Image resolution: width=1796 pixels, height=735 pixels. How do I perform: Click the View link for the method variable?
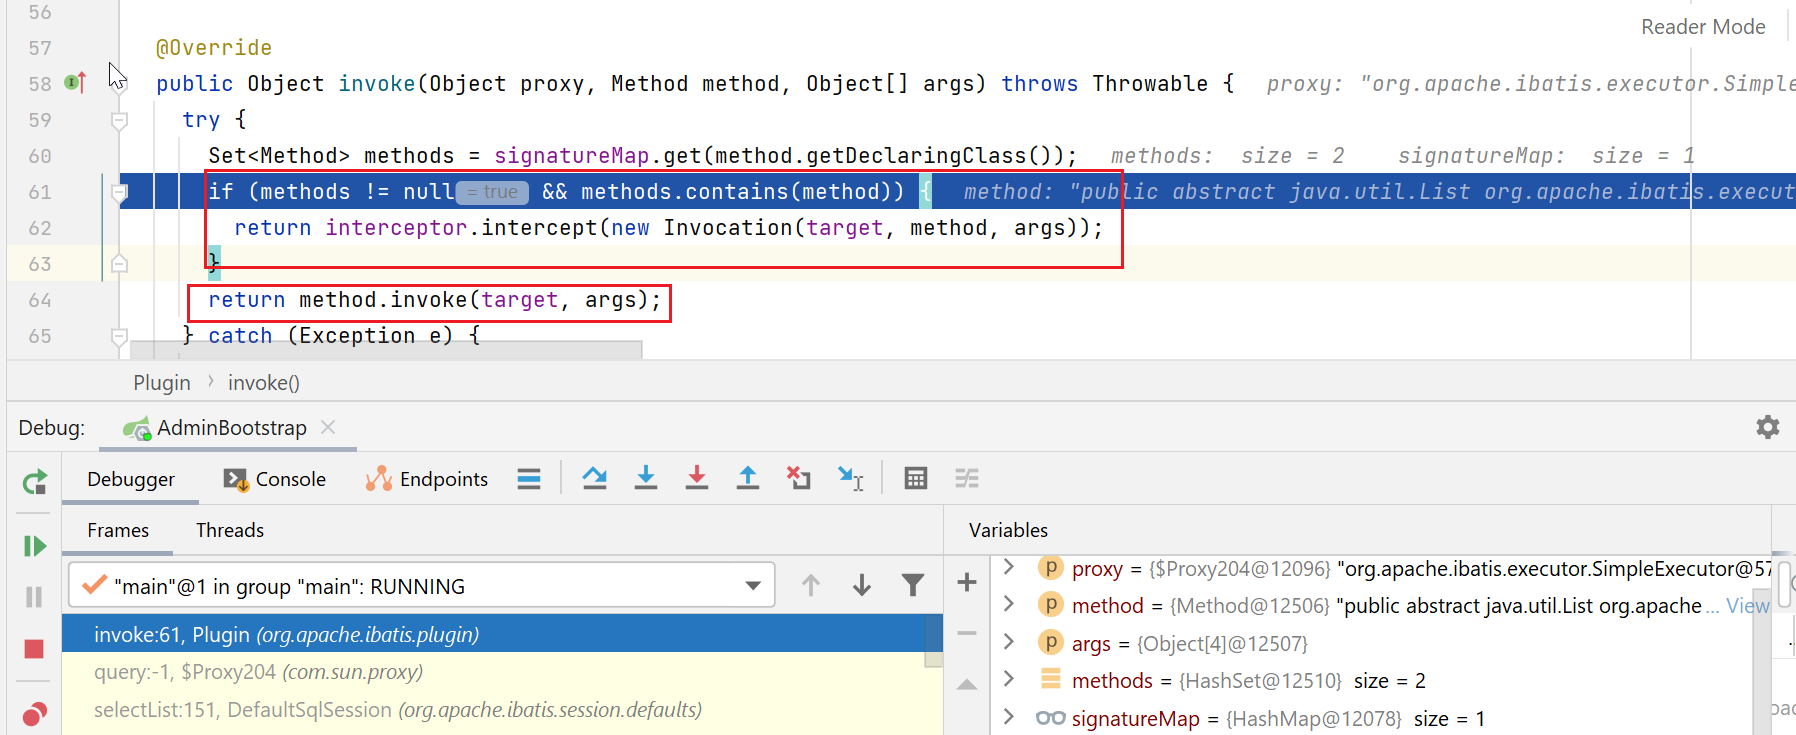1747,606
